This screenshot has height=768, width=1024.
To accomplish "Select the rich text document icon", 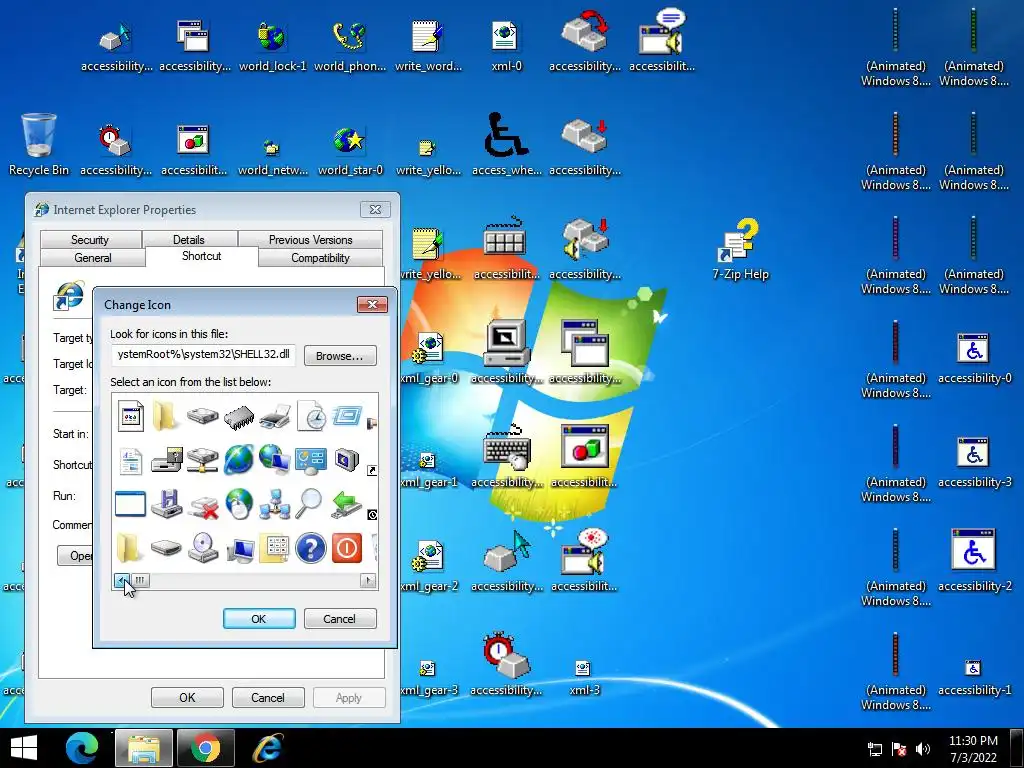I will [131, 461].
